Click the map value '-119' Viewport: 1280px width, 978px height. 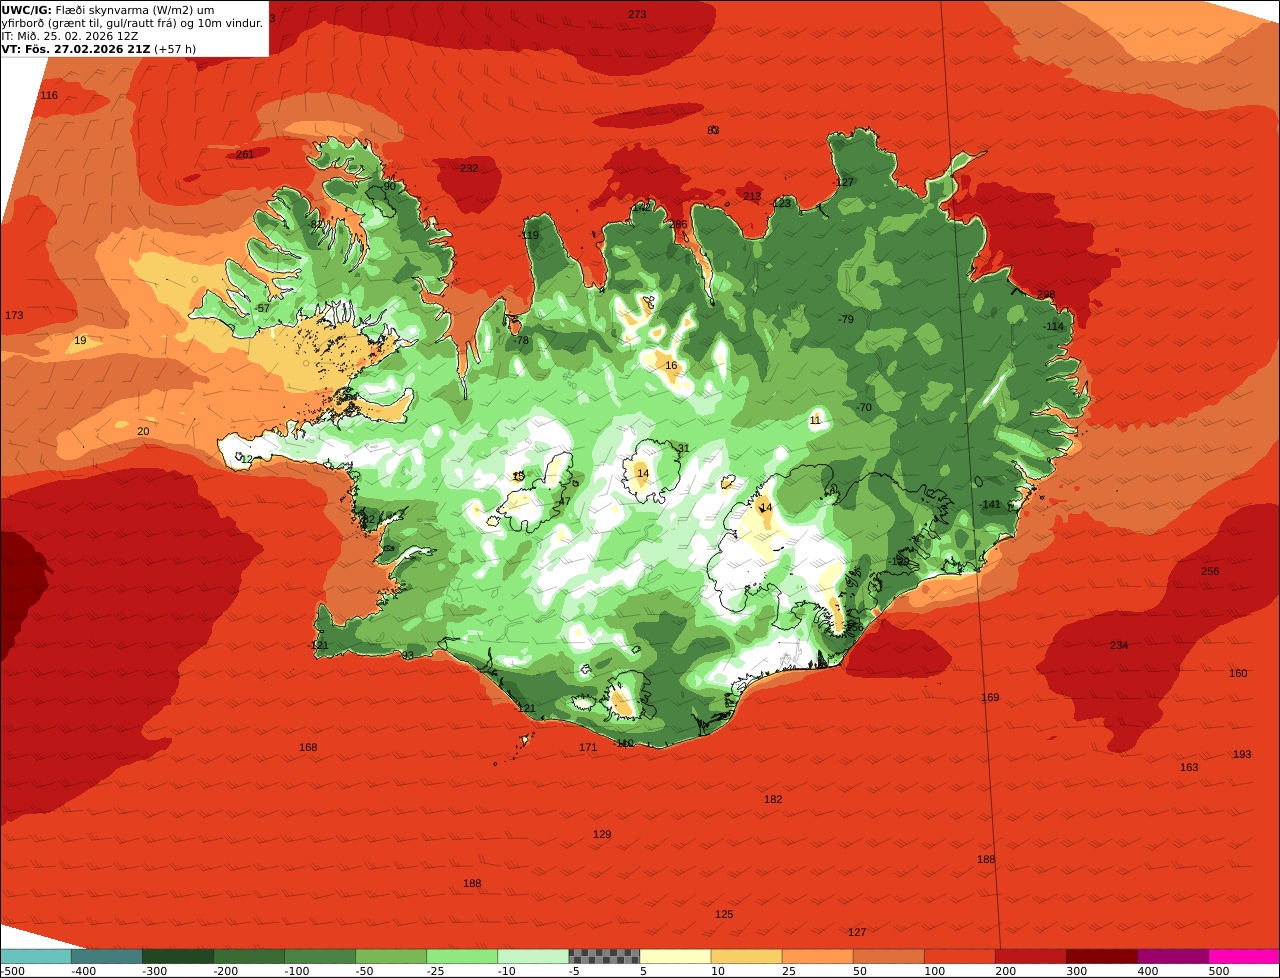click(529, 235)
